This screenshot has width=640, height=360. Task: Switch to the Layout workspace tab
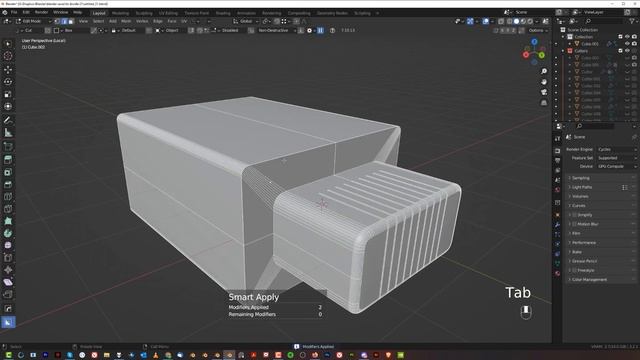point(99,13)
